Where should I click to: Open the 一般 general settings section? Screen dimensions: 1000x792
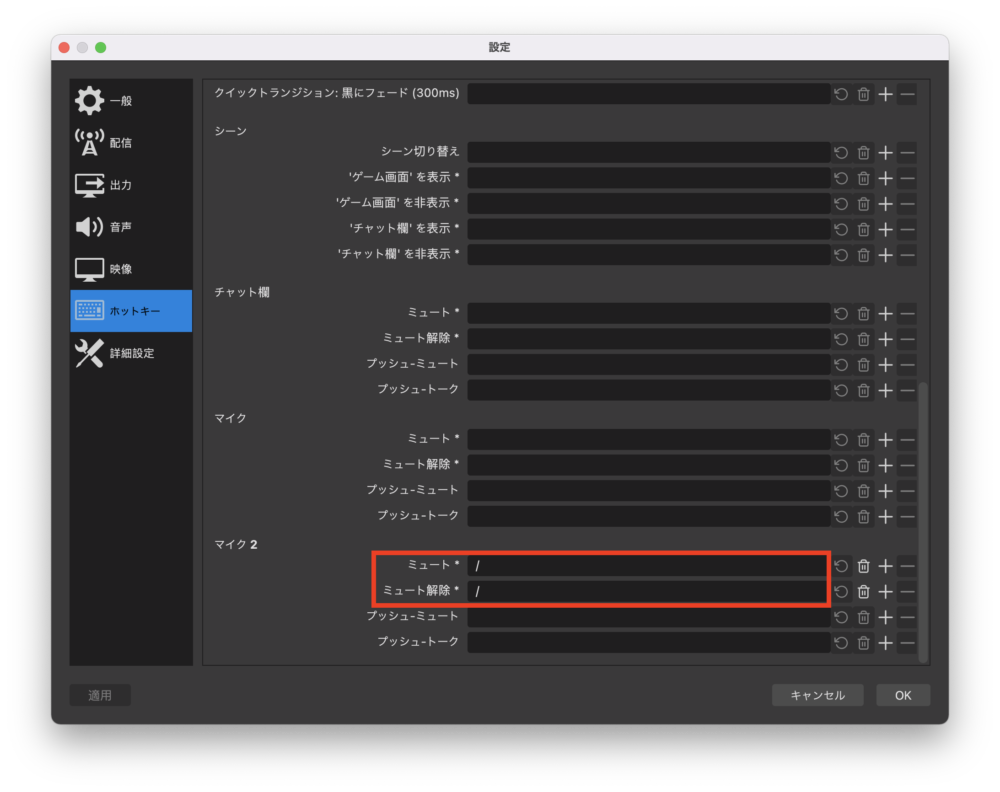(131, 101)
